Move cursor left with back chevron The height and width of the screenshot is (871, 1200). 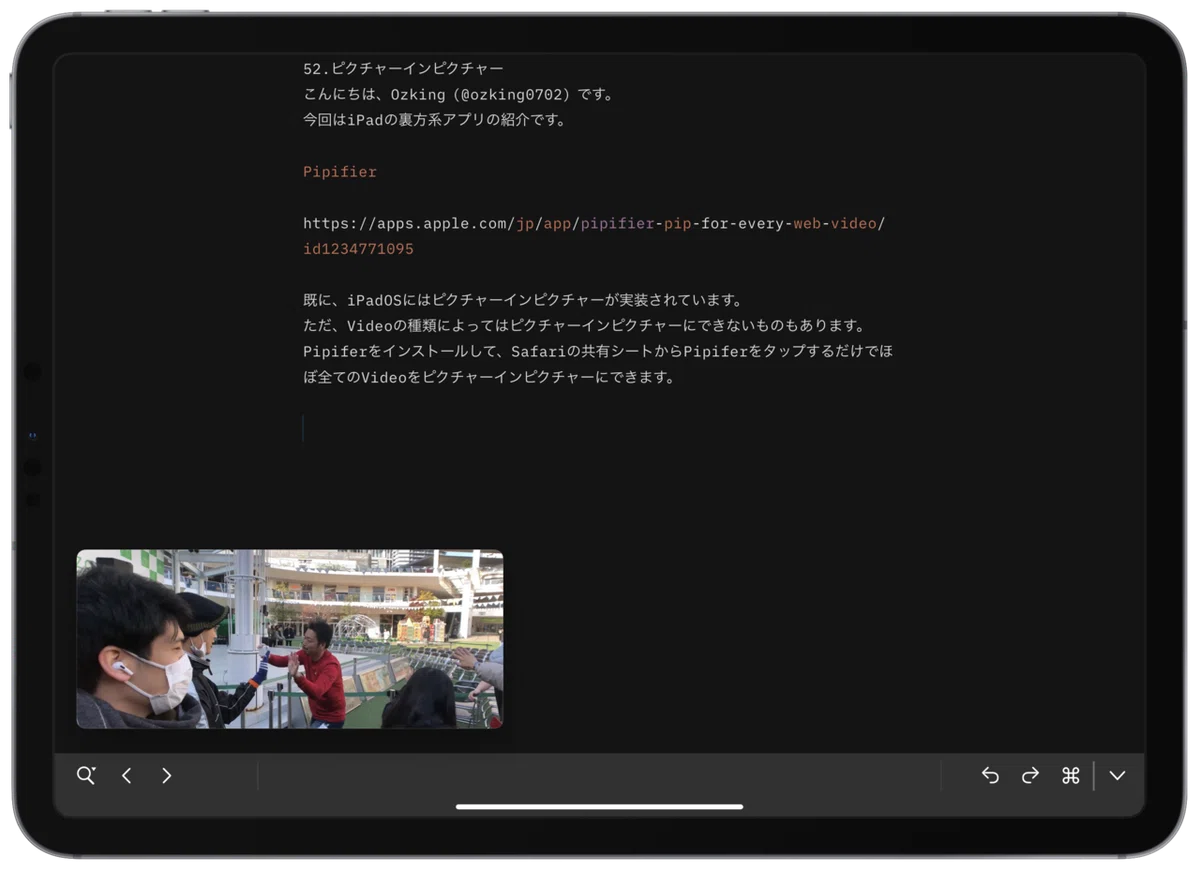pos(126,776)
